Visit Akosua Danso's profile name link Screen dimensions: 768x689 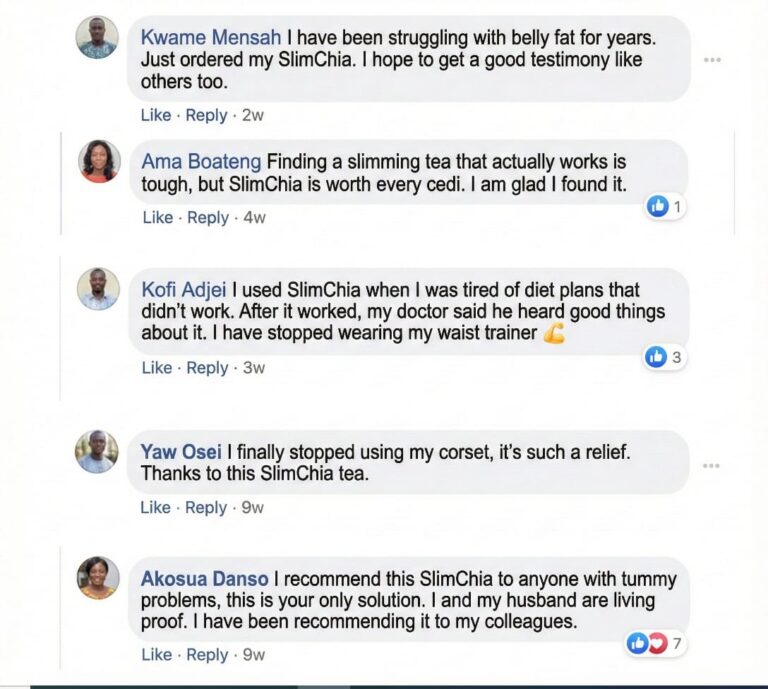point(205,579)
